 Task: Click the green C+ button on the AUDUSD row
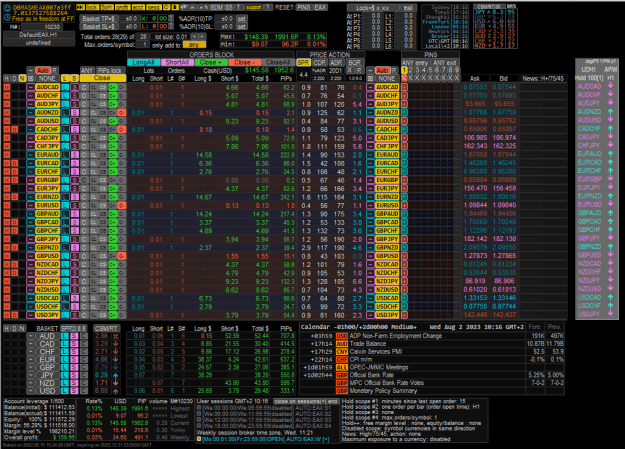pyautogui.click(x=113, y=121)
